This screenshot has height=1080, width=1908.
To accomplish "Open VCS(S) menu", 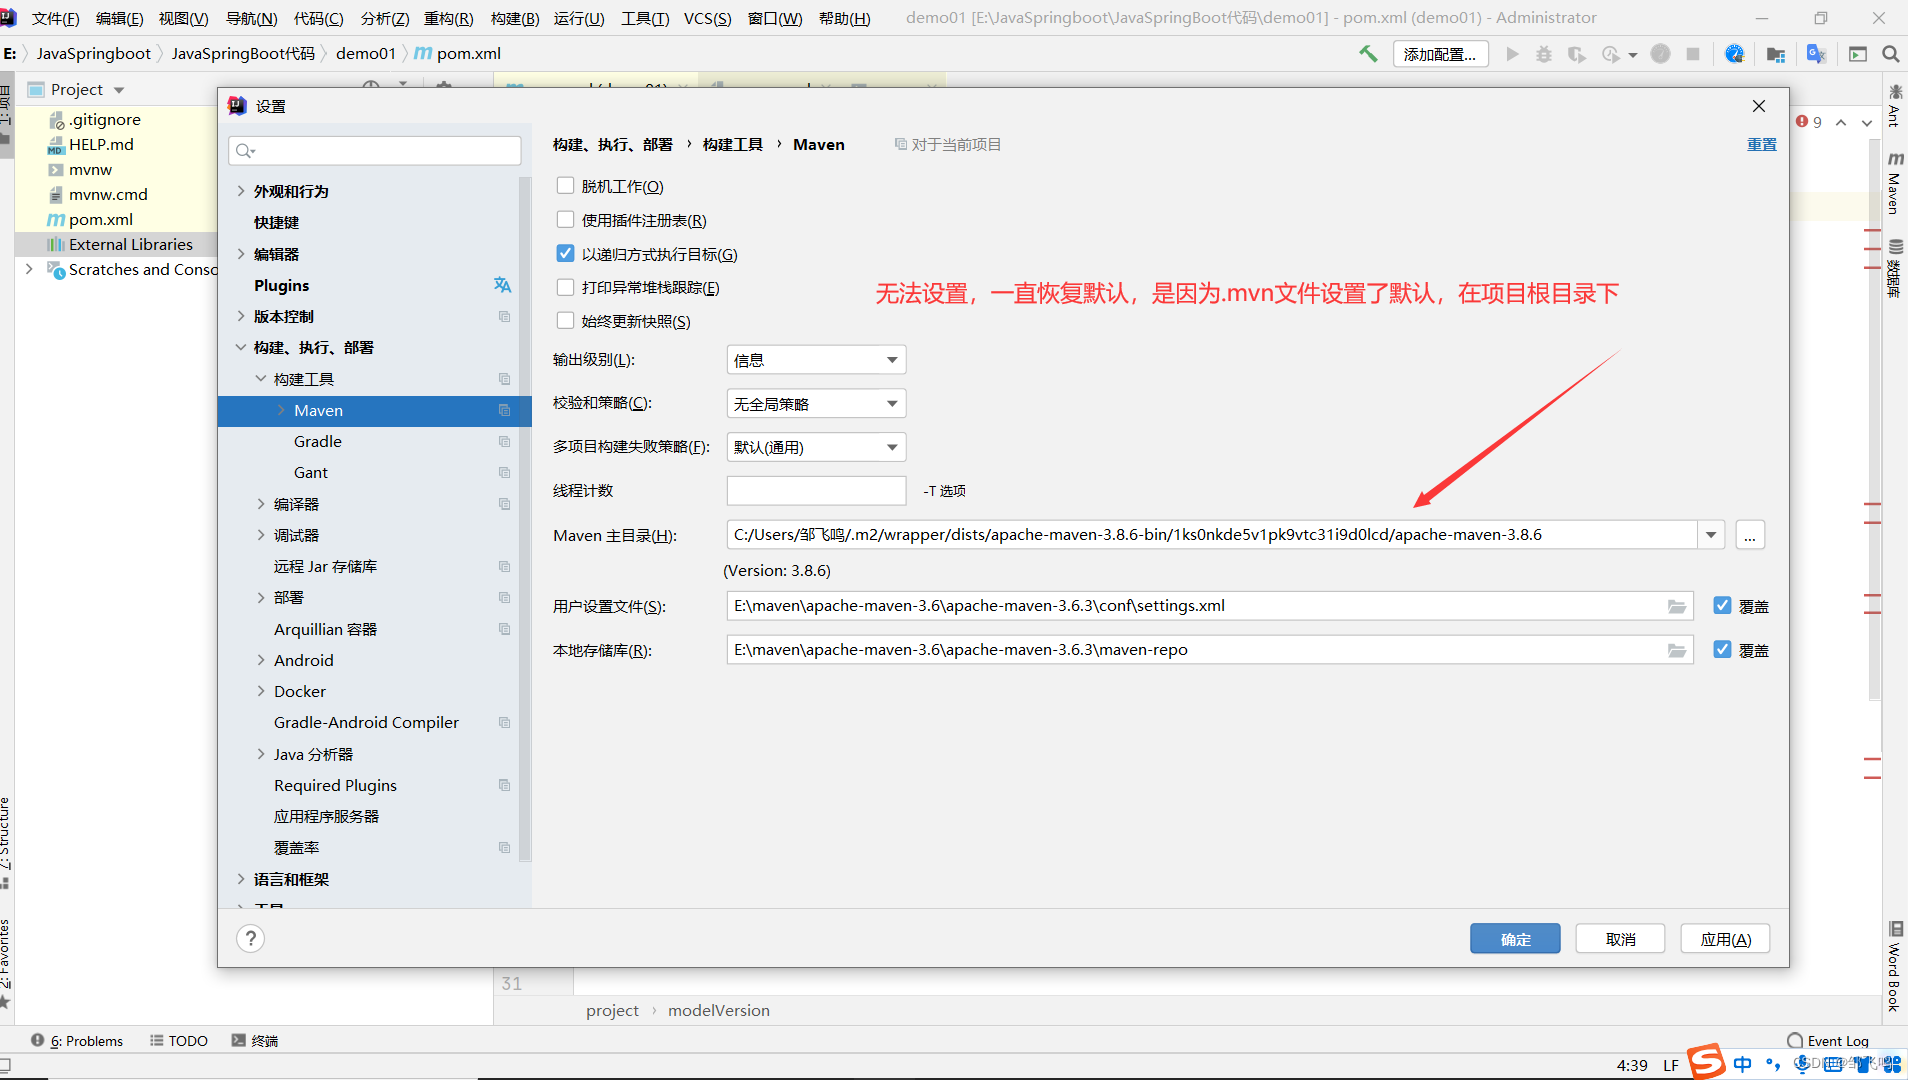I will [x=707, y=18].
